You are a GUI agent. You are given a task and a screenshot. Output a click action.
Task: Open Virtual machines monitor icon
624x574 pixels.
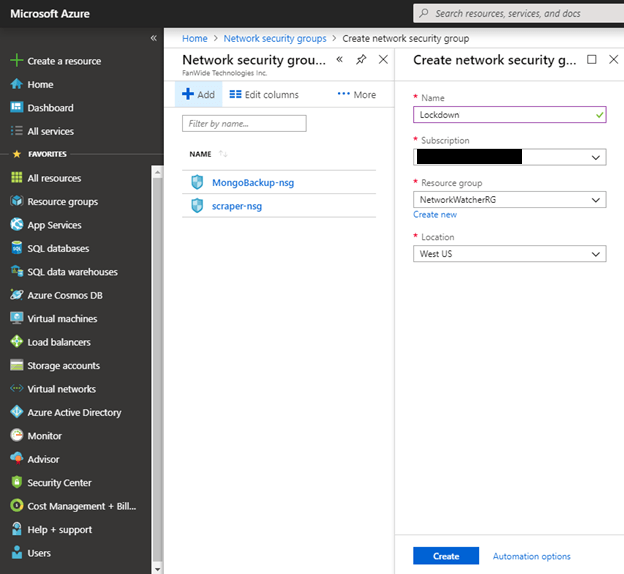click(x=17, y=318)
